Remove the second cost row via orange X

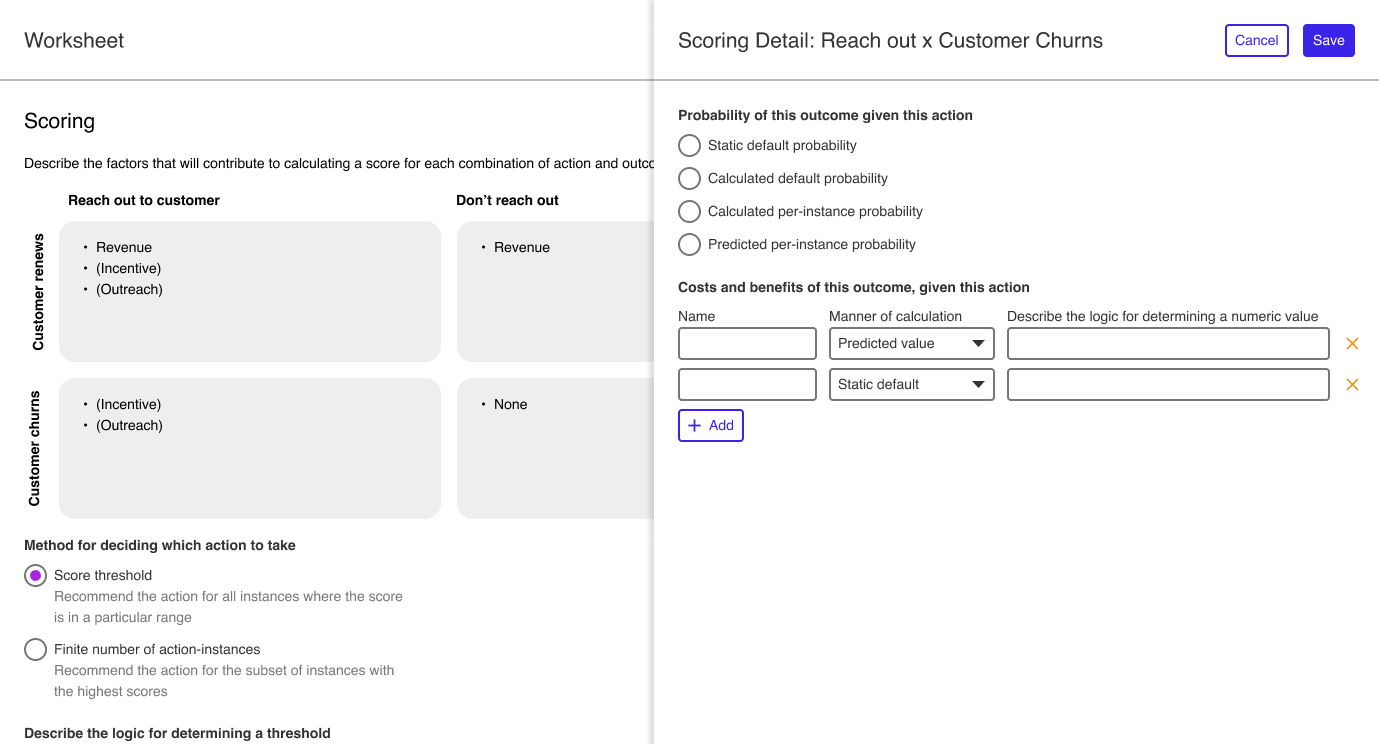(x=1352, y=384)
